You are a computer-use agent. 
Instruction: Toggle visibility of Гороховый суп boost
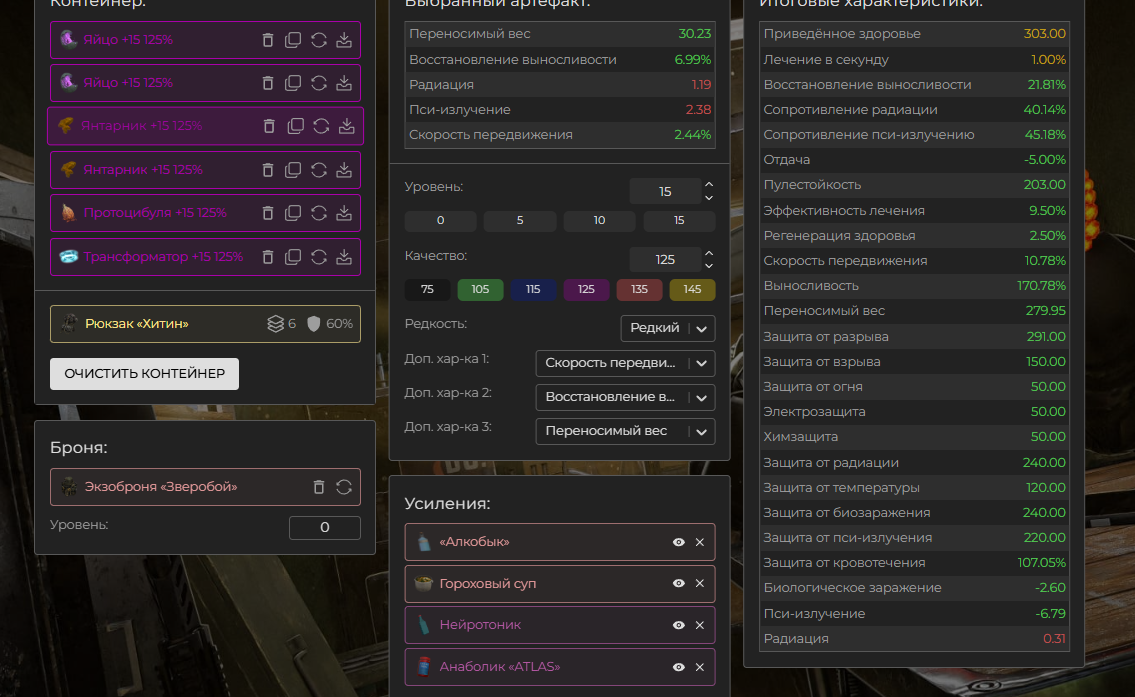tap(679, 583)
